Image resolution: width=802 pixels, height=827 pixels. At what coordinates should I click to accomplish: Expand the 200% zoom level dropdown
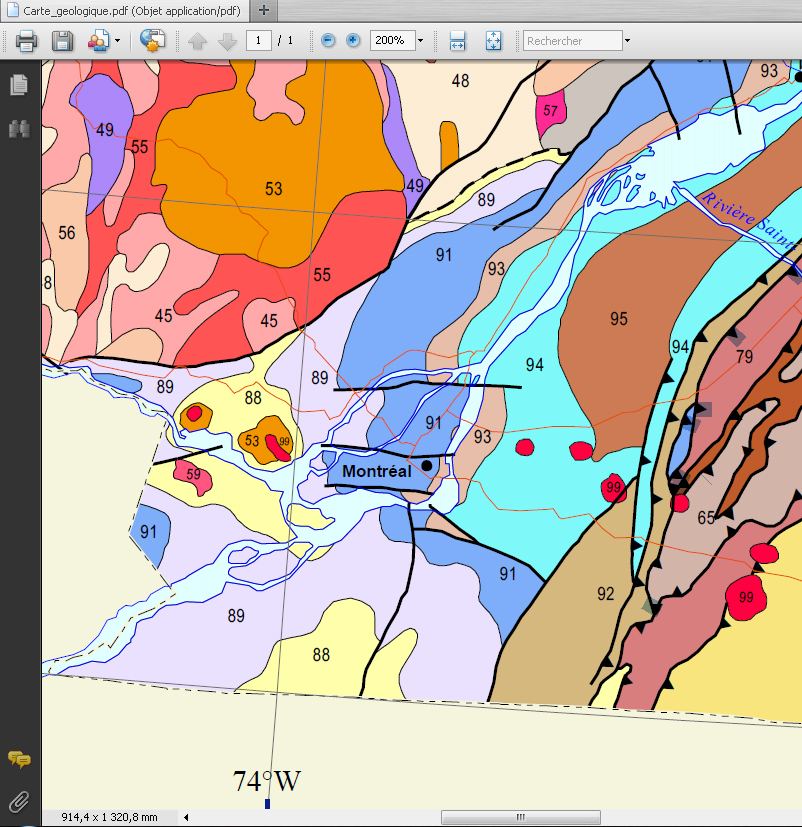[x=420, y=41]
